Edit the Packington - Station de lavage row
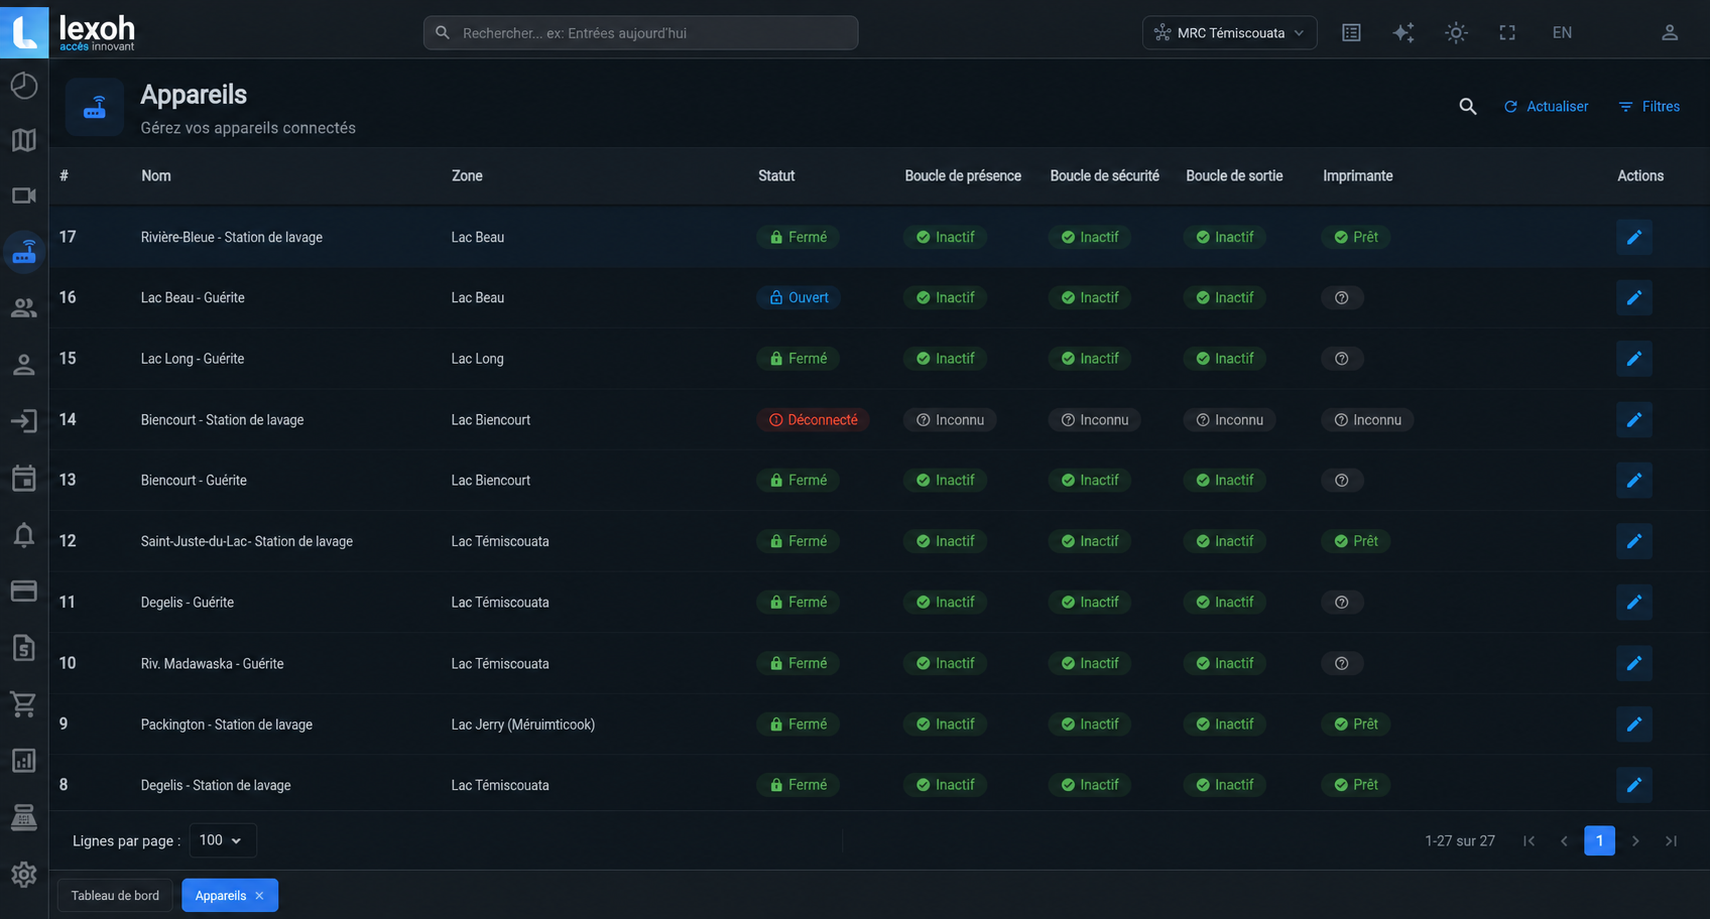The image size is (1710, 919). click(1634, 724)
